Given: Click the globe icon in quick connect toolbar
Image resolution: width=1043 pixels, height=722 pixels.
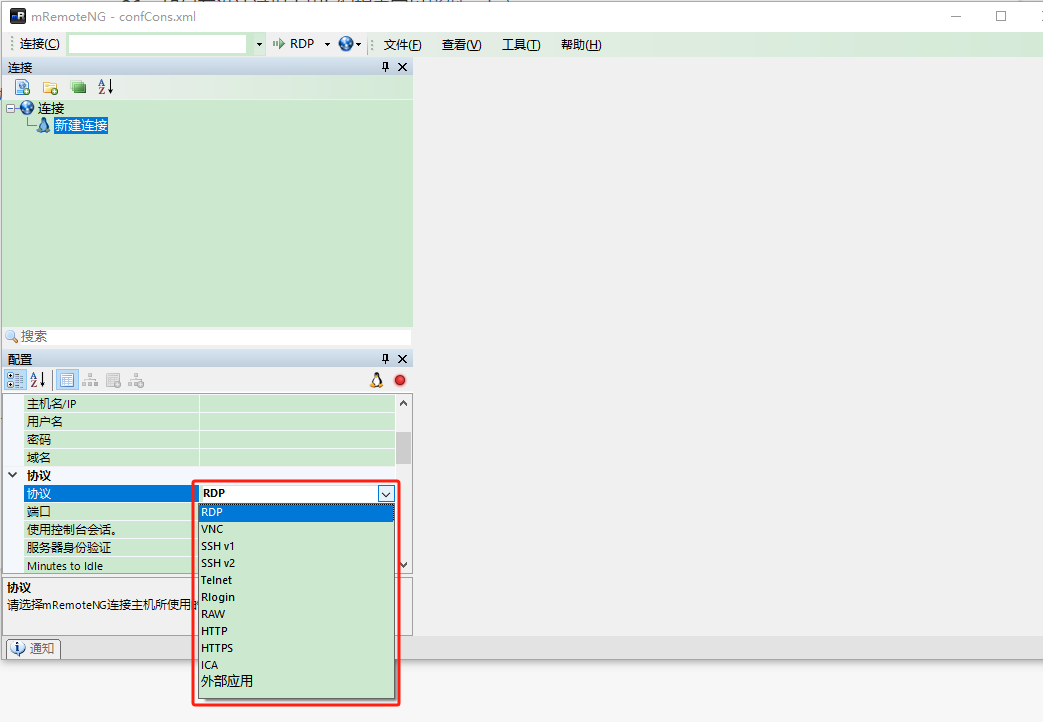Looking at the screenshot, I should click(345, 44).
